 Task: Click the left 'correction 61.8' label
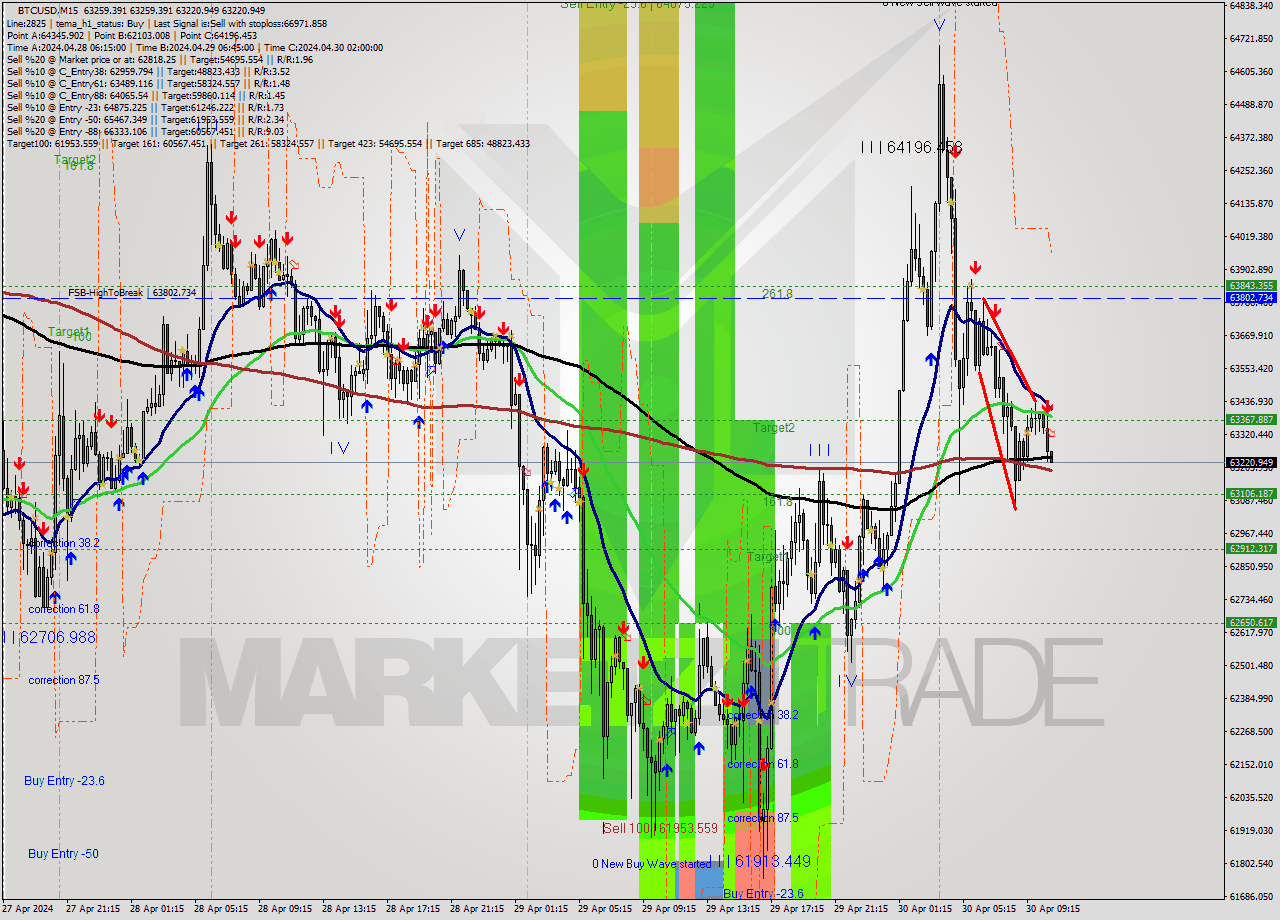pos(64,609)
